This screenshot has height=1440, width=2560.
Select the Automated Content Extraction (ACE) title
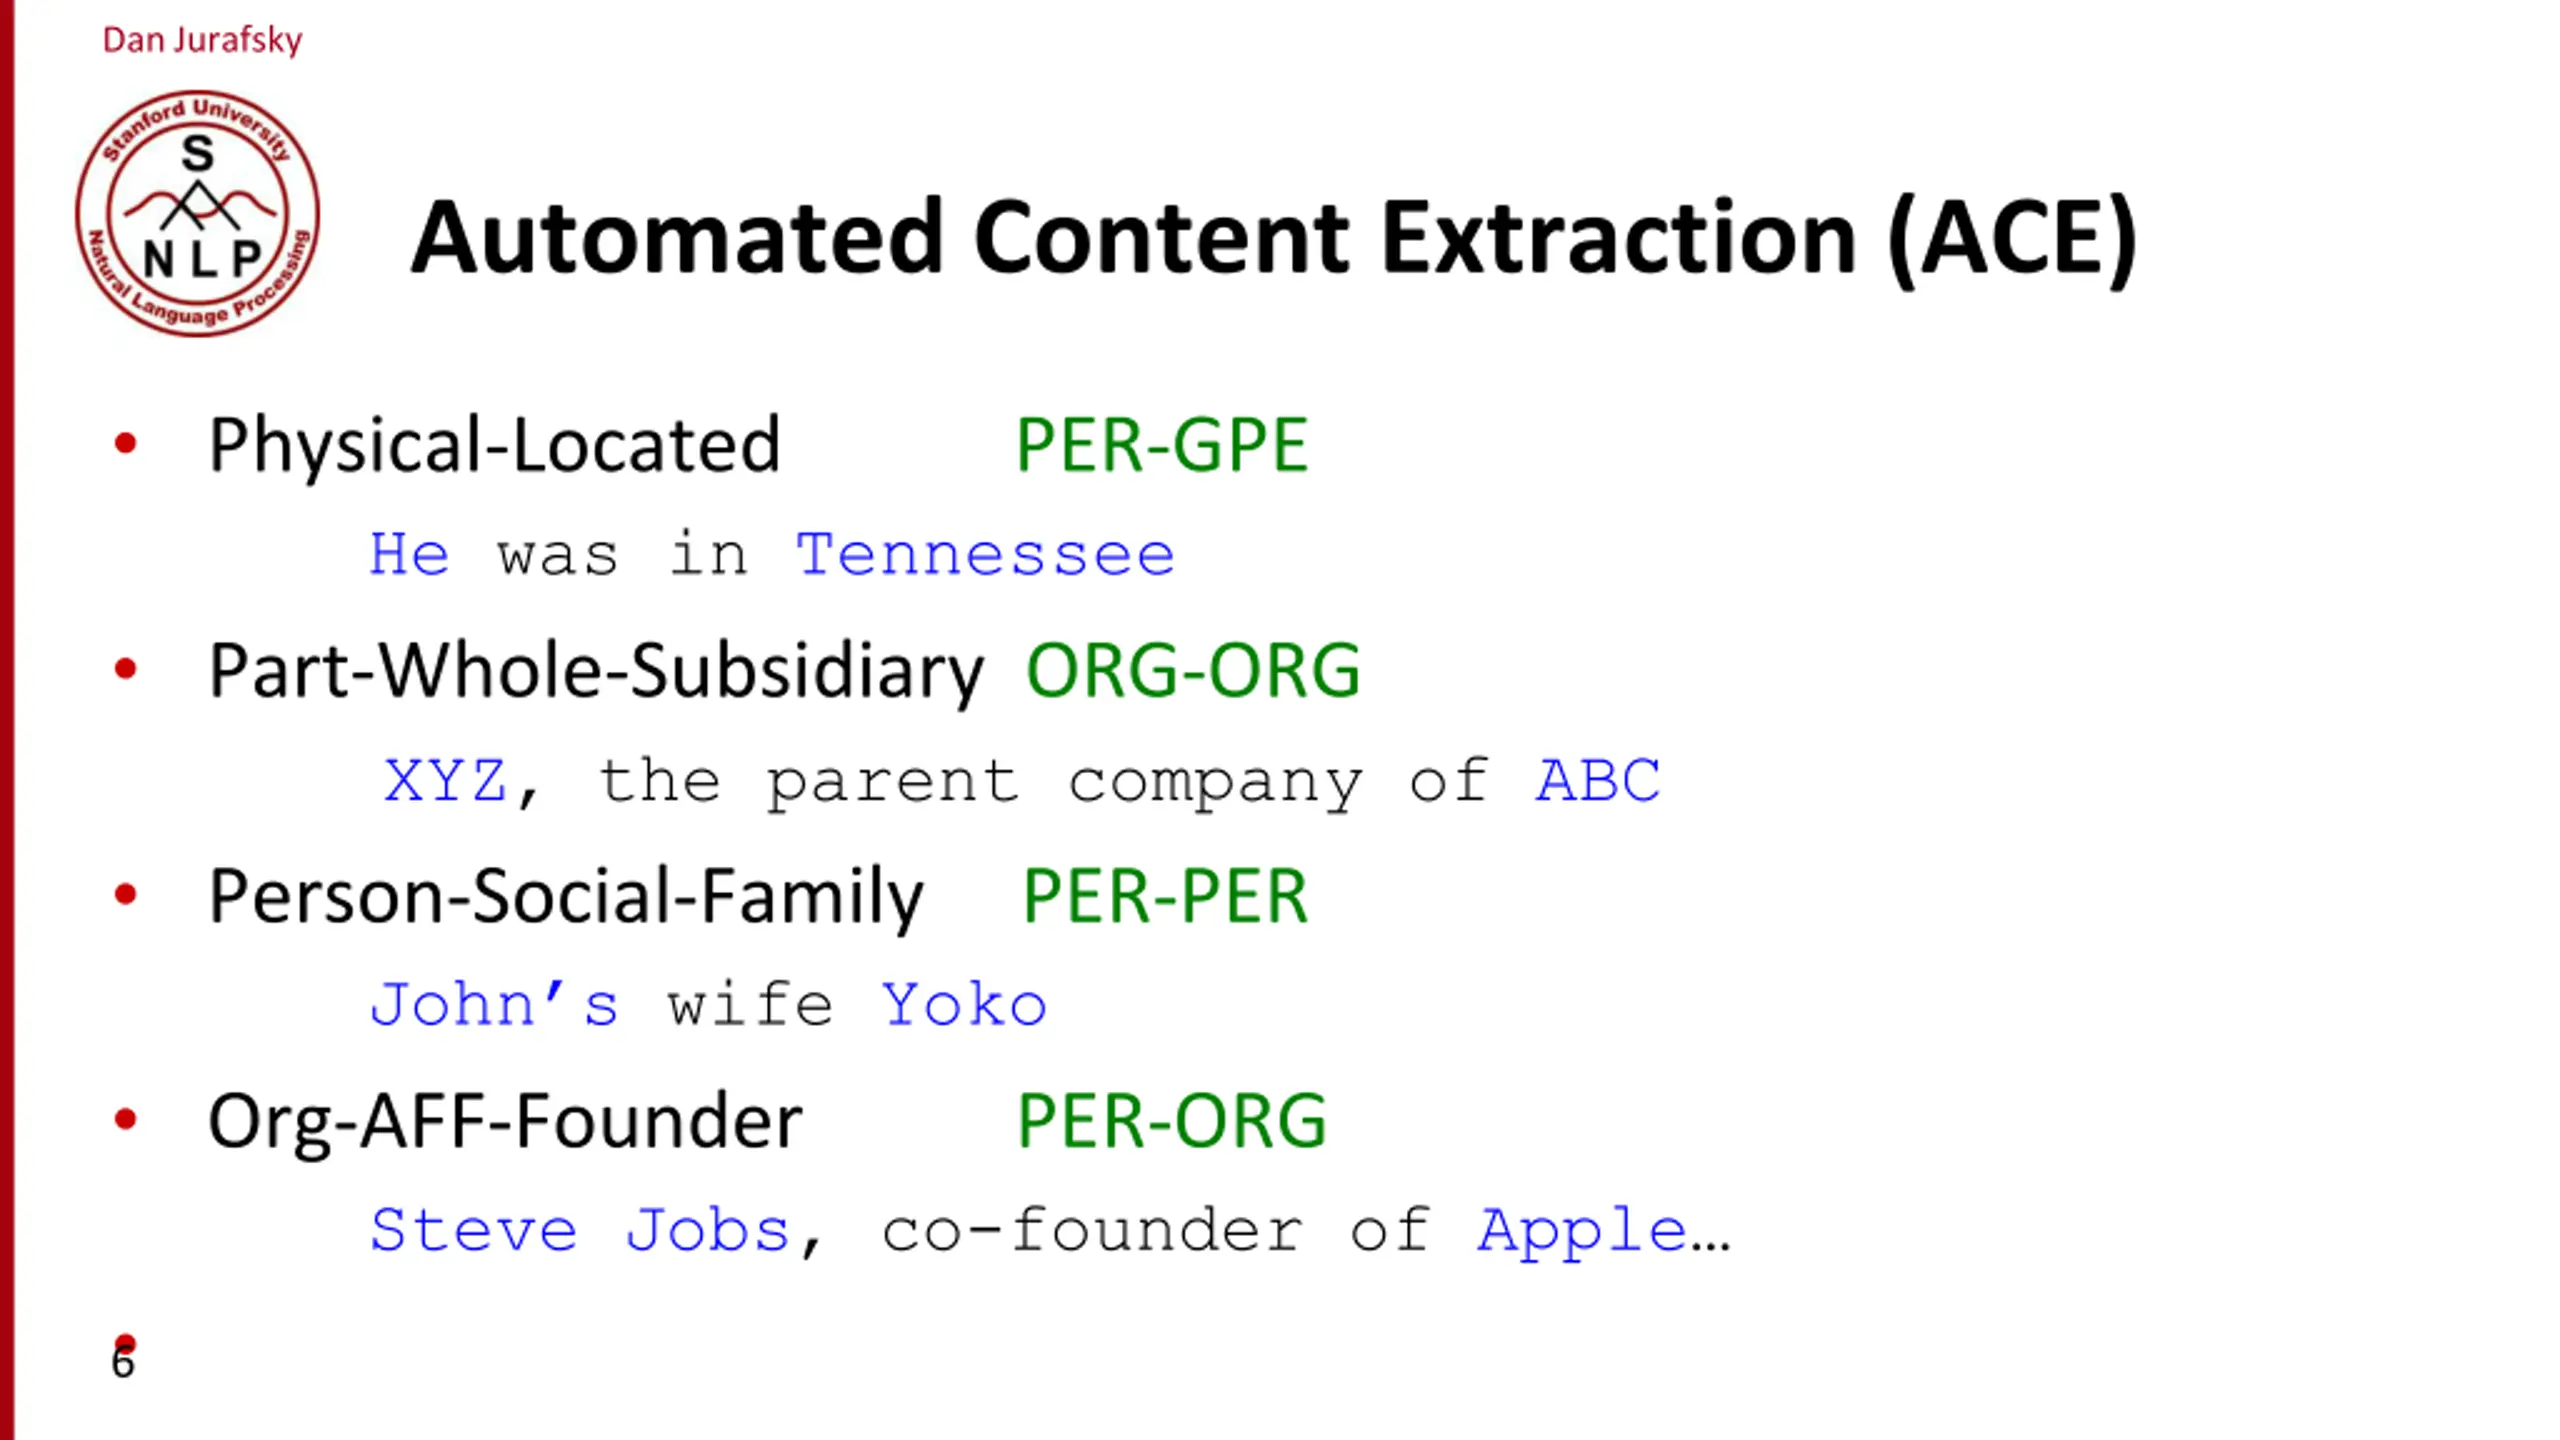pyautogui.click(x=1274, y=238)
